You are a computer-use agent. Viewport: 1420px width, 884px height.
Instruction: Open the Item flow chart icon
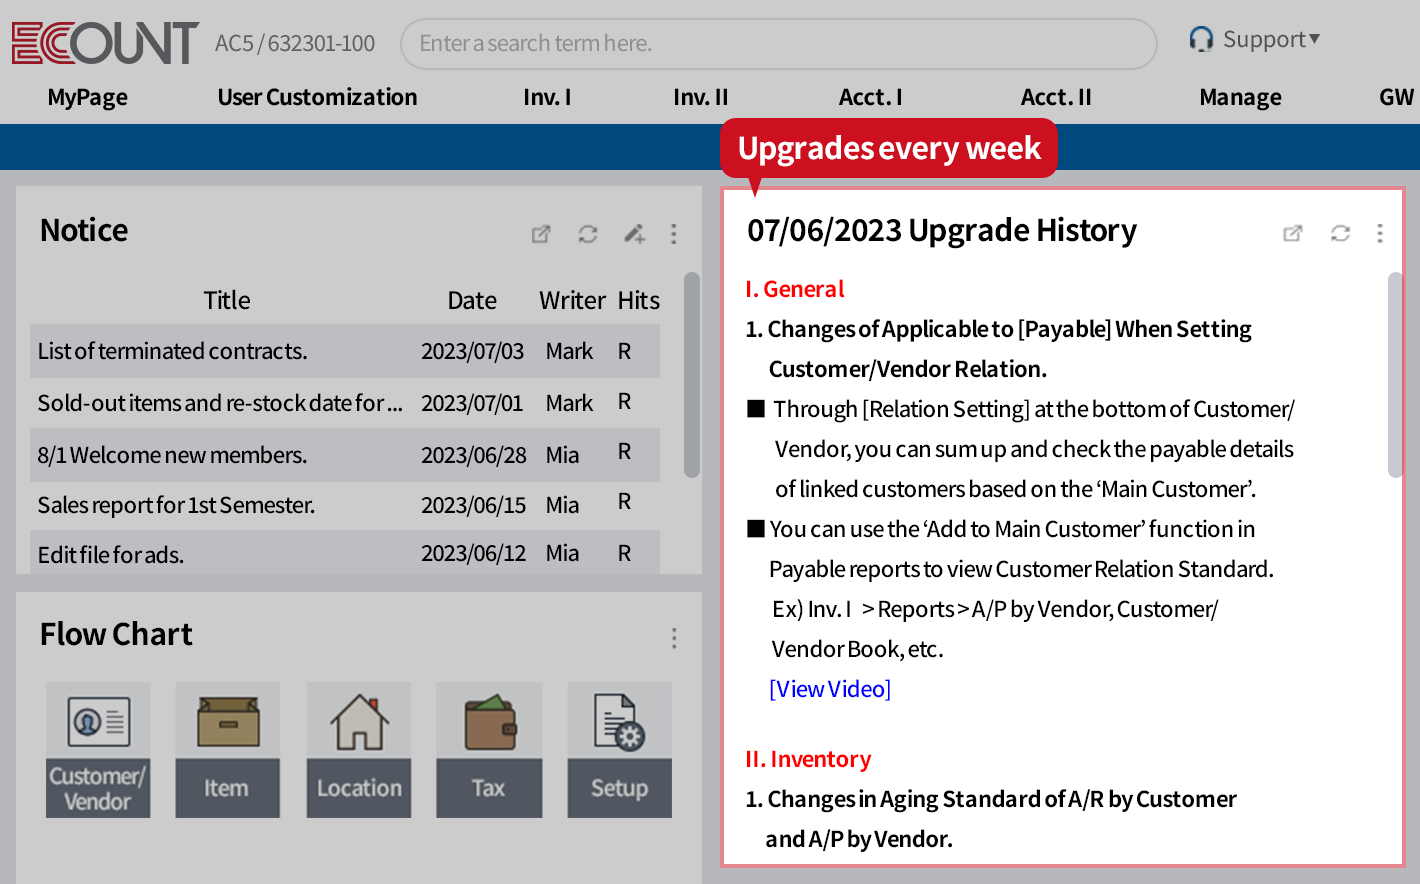[x=227, y=749]
